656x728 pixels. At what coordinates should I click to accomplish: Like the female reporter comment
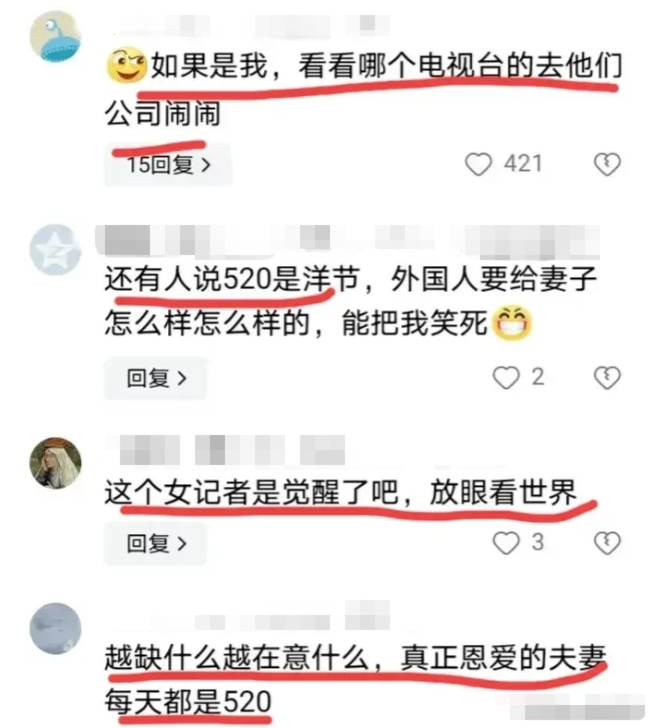[506, 543]
